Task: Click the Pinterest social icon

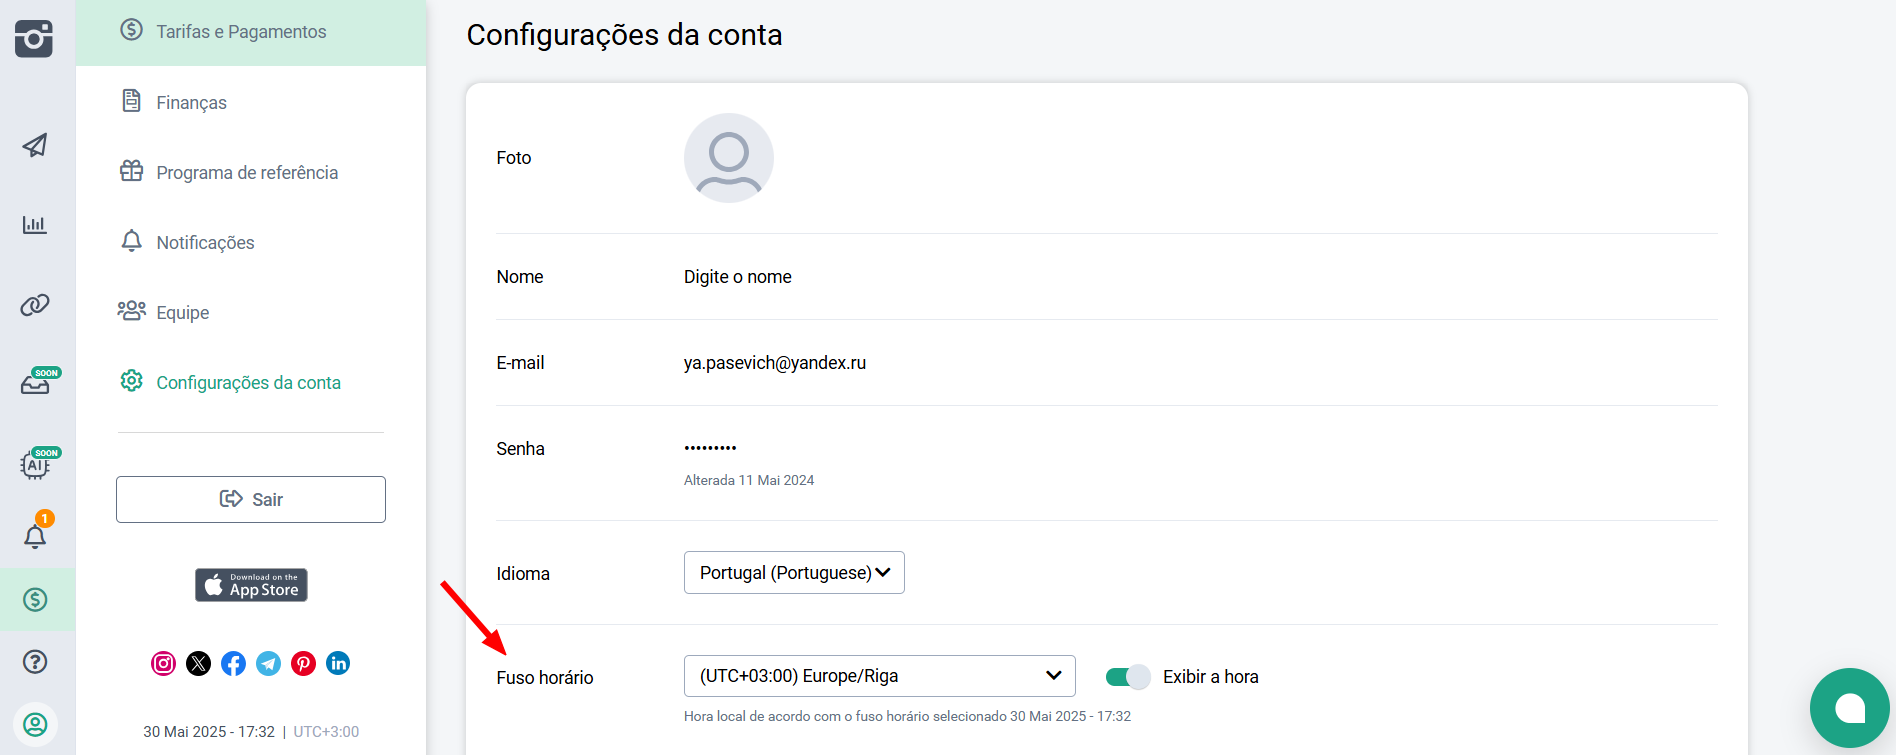Action: pyautogui.click(x=303, y=663)
